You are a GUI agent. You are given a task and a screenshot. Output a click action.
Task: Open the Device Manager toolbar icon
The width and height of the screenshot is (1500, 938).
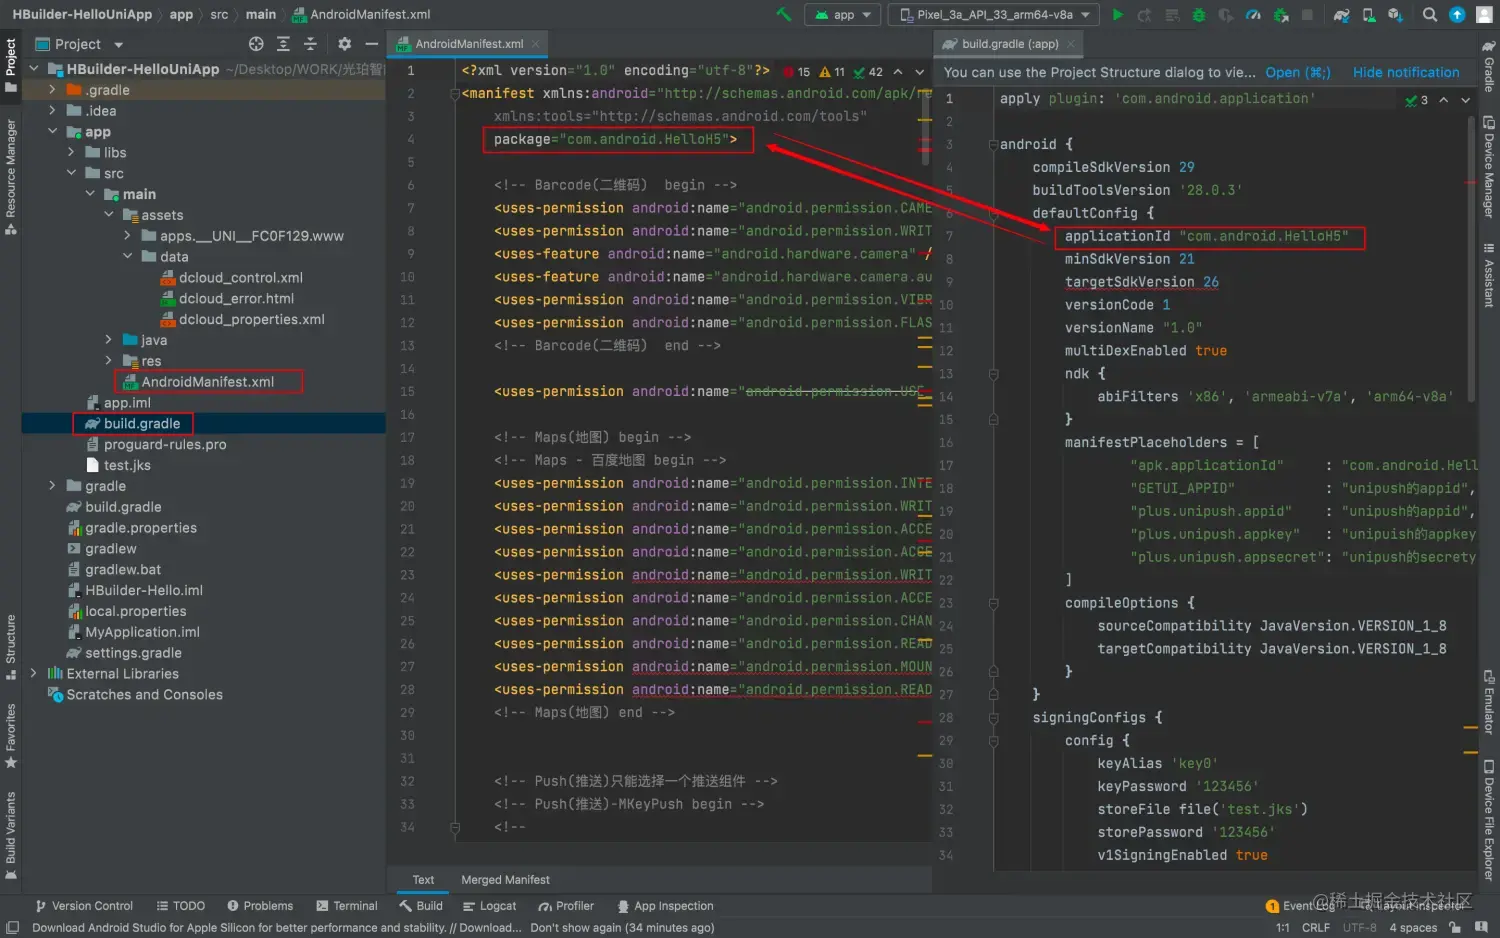(x=1369, y=14)
